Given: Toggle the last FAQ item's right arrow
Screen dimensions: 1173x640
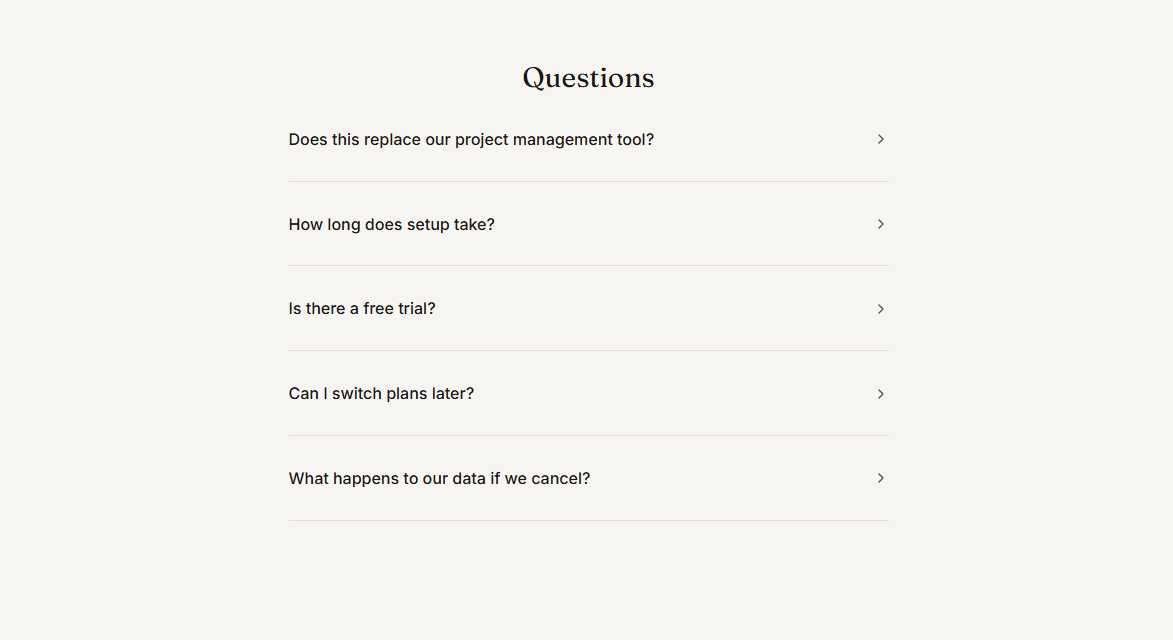Looking at the screenshot, I should (880, 479).
